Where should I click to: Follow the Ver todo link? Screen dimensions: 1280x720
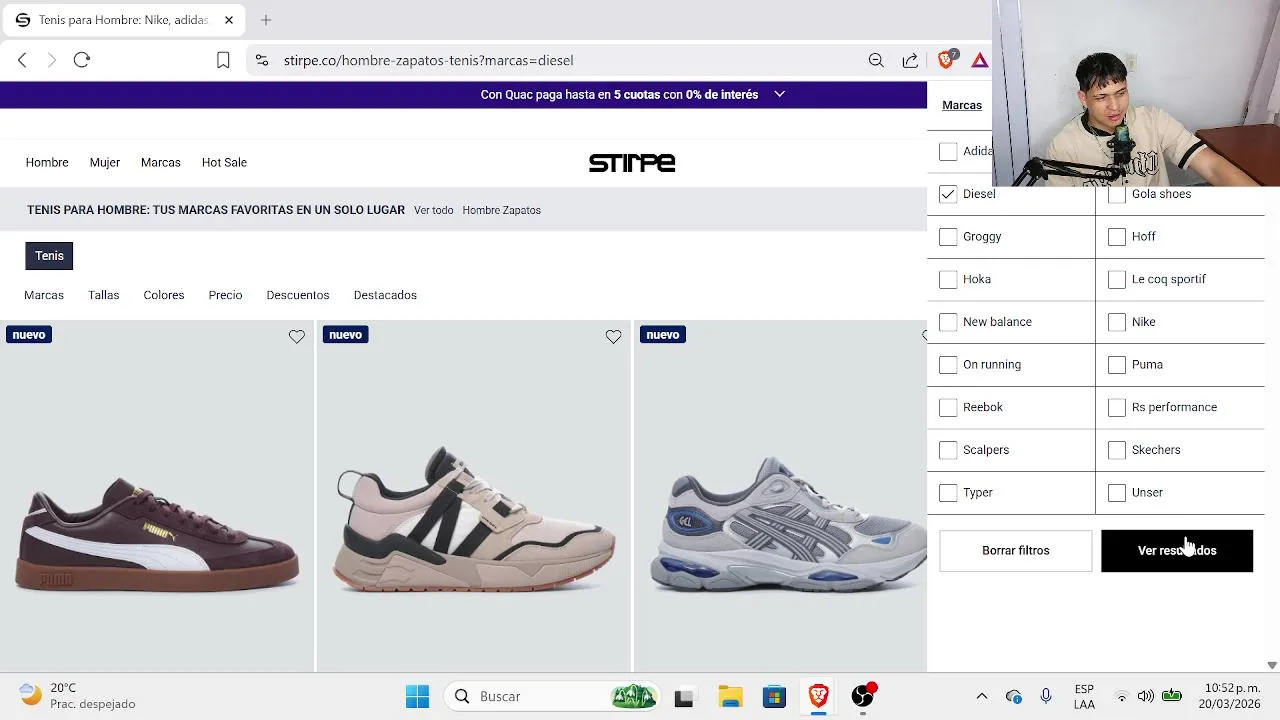[x=434, y=210]
